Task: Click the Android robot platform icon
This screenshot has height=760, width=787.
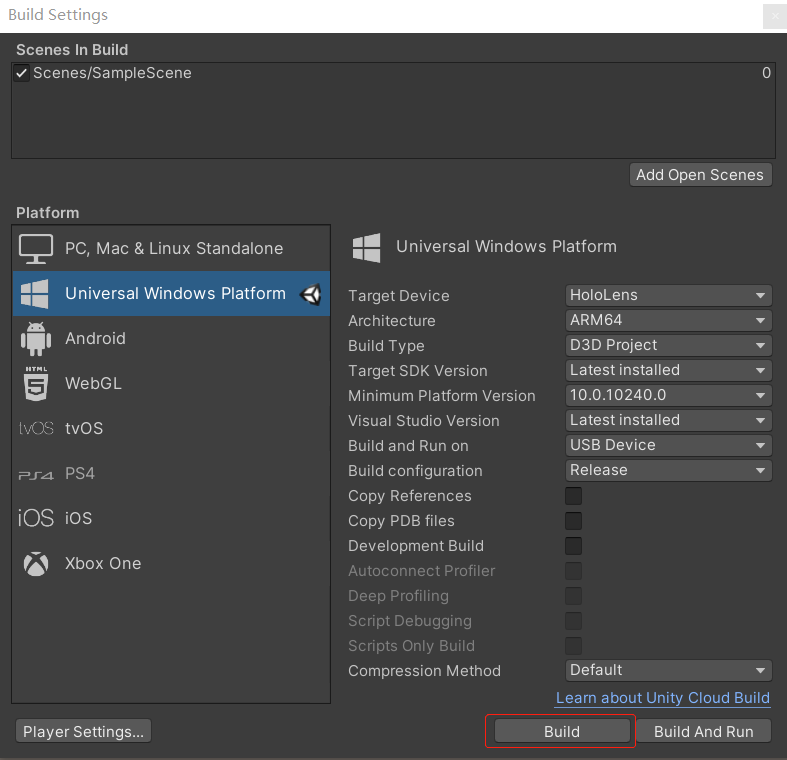Action: point(36,338)
